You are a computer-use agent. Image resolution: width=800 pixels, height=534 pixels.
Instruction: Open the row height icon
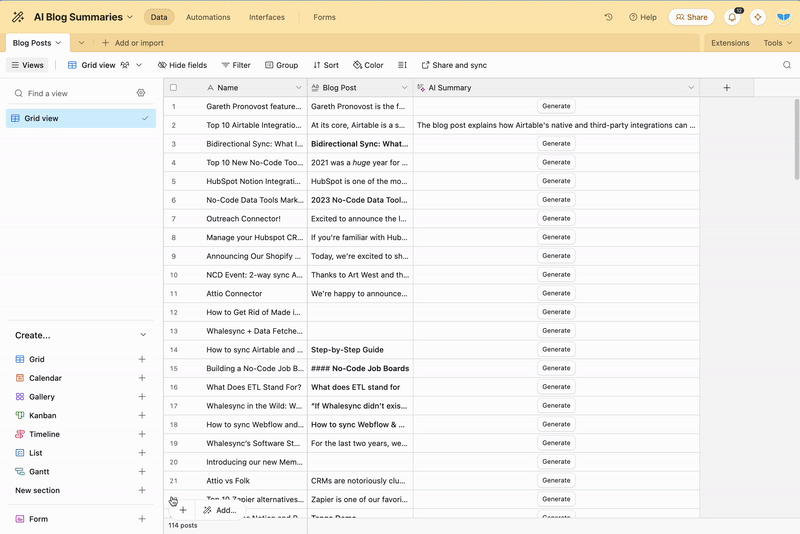tap(402, 65)
